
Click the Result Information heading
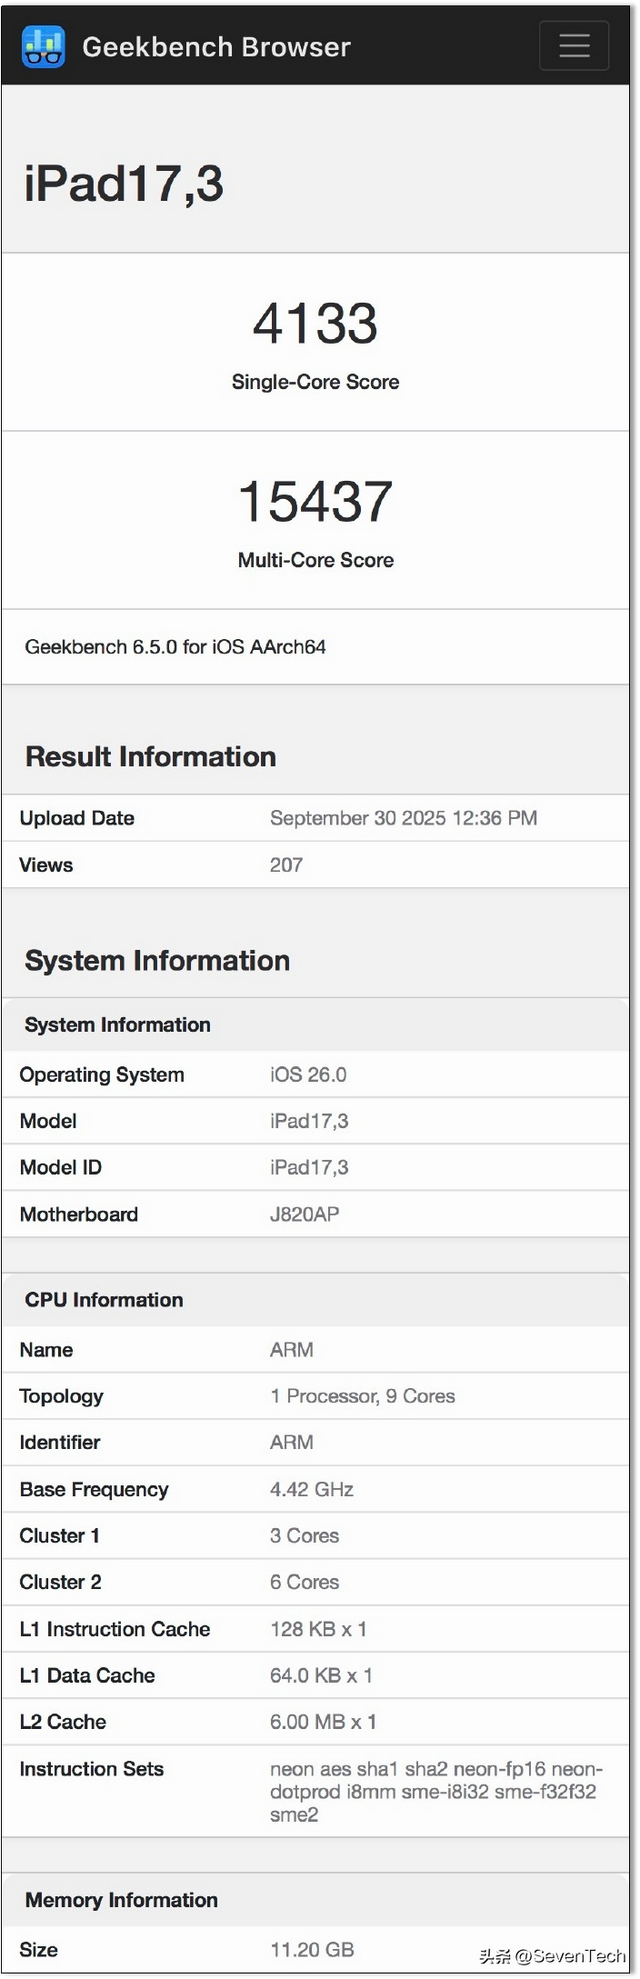[150, 757]
